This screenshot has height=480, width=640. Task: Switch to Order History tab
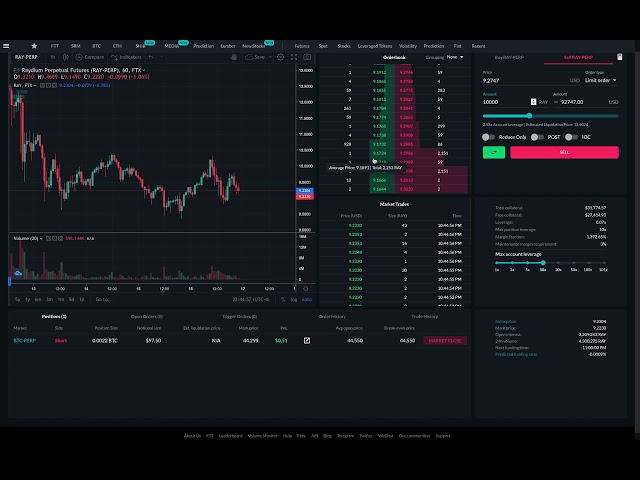[332, 317]
